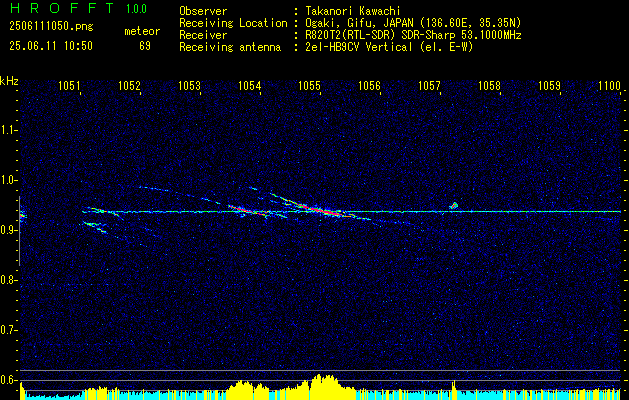This screenshot has width=629, height=400.
Task: Select the 1052 time marker
Action: (130, 85)
